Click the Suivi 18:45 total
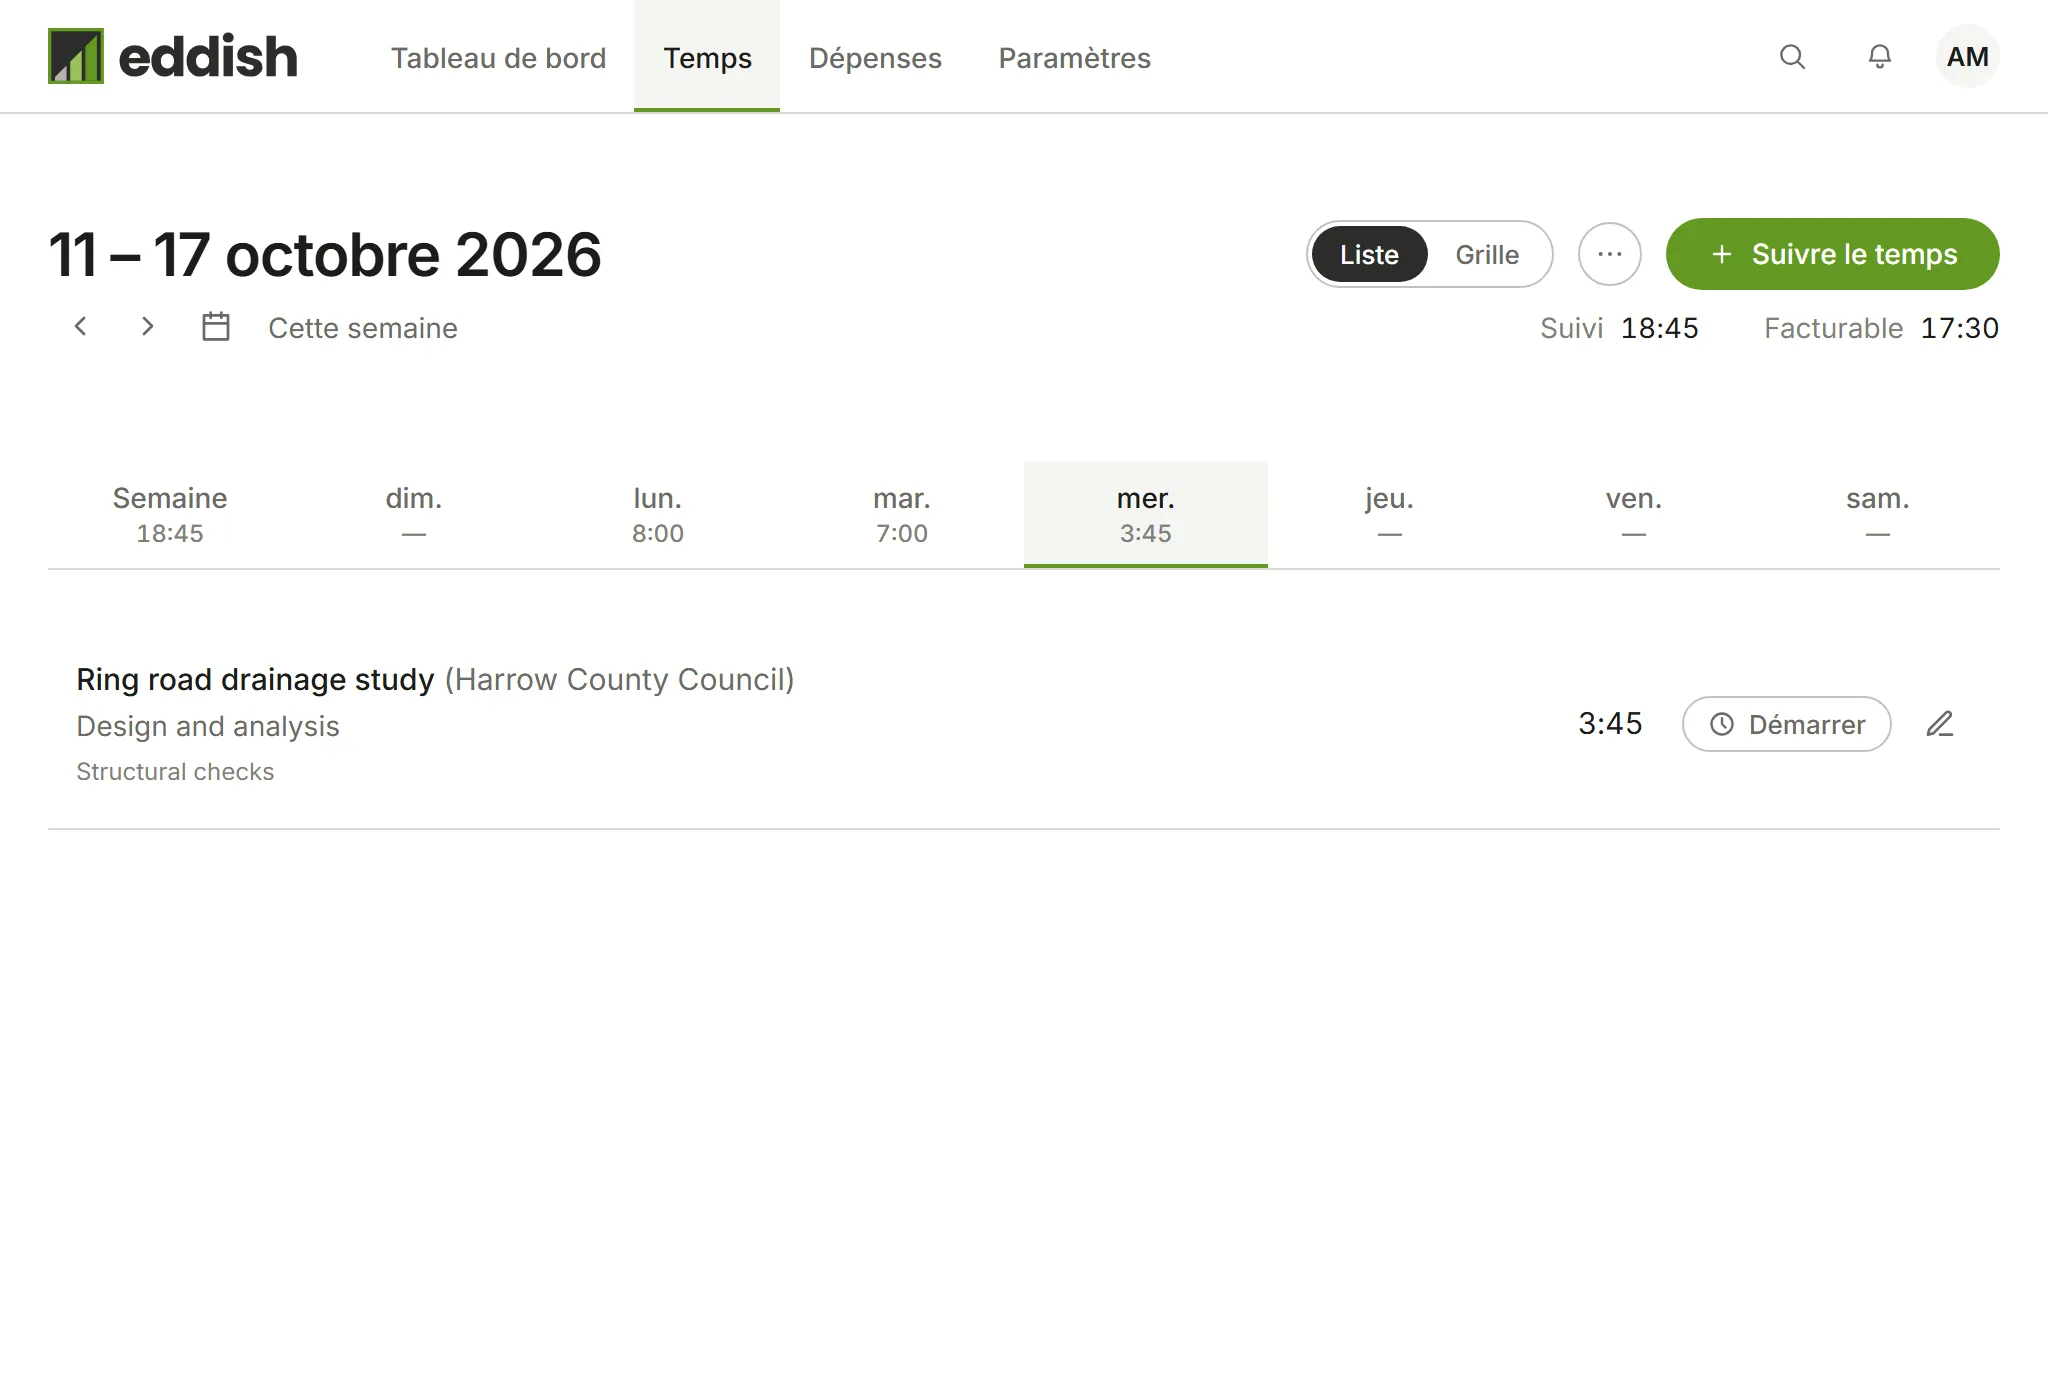The image size is (2048, 1400). coord(1619,328)
